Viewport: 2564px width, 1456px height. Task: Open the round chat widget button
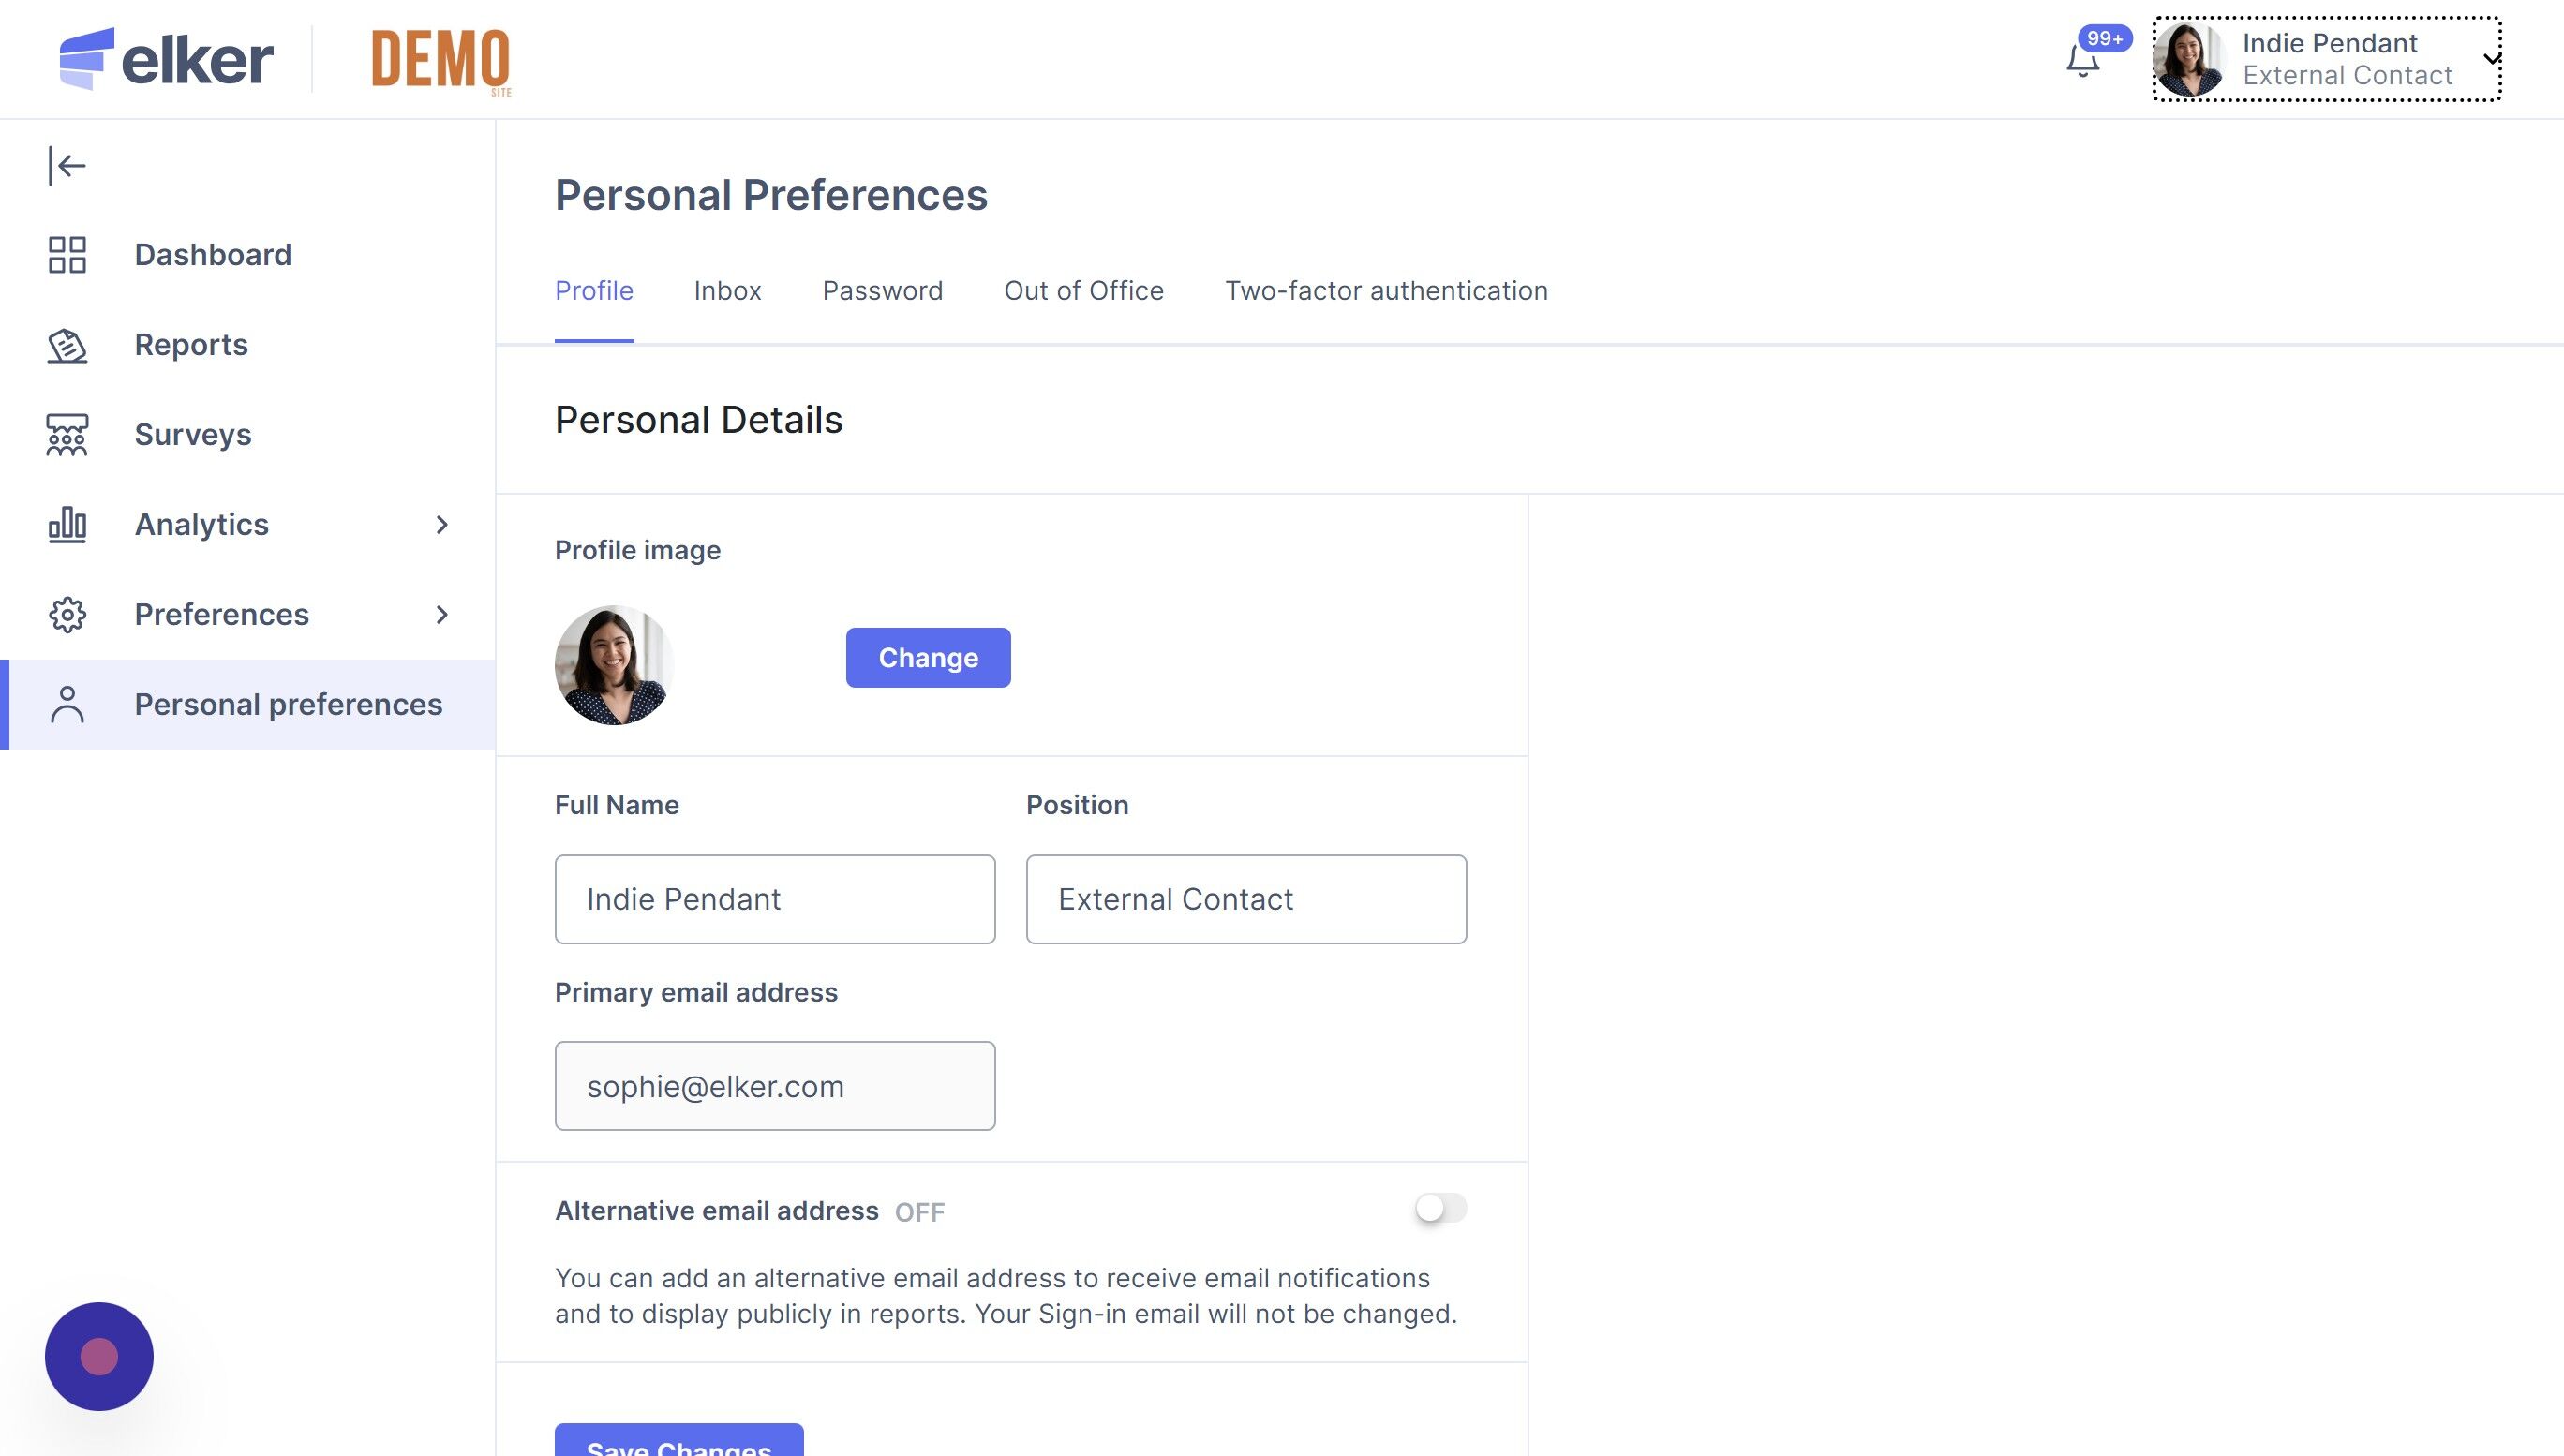(x=99, y=1356)
